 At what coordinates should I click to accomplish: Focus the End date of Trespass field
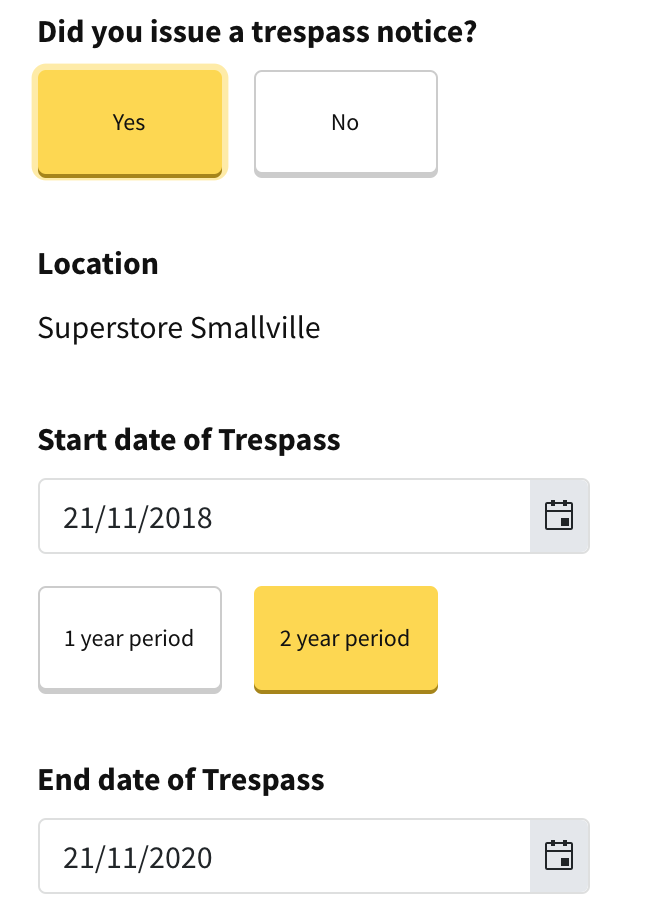[x=284, y=856]
